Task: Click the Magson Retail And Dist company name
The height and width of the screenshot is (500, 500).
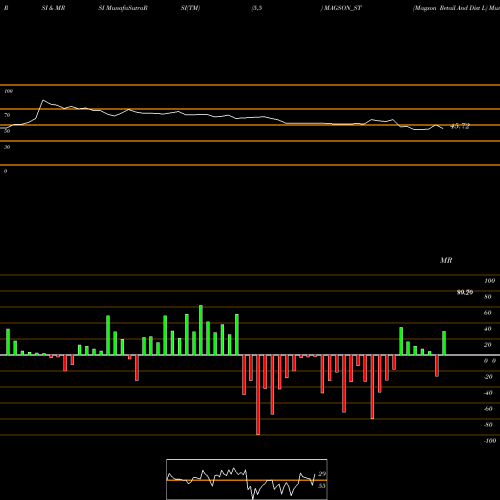Action: pyautogui.click(x=451, y=8)
